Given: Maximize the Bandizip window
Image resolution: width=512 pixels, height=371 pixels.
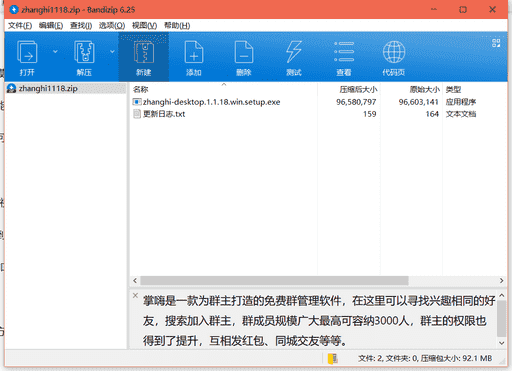Looking at the screenshot, I should tap(463, 9).
